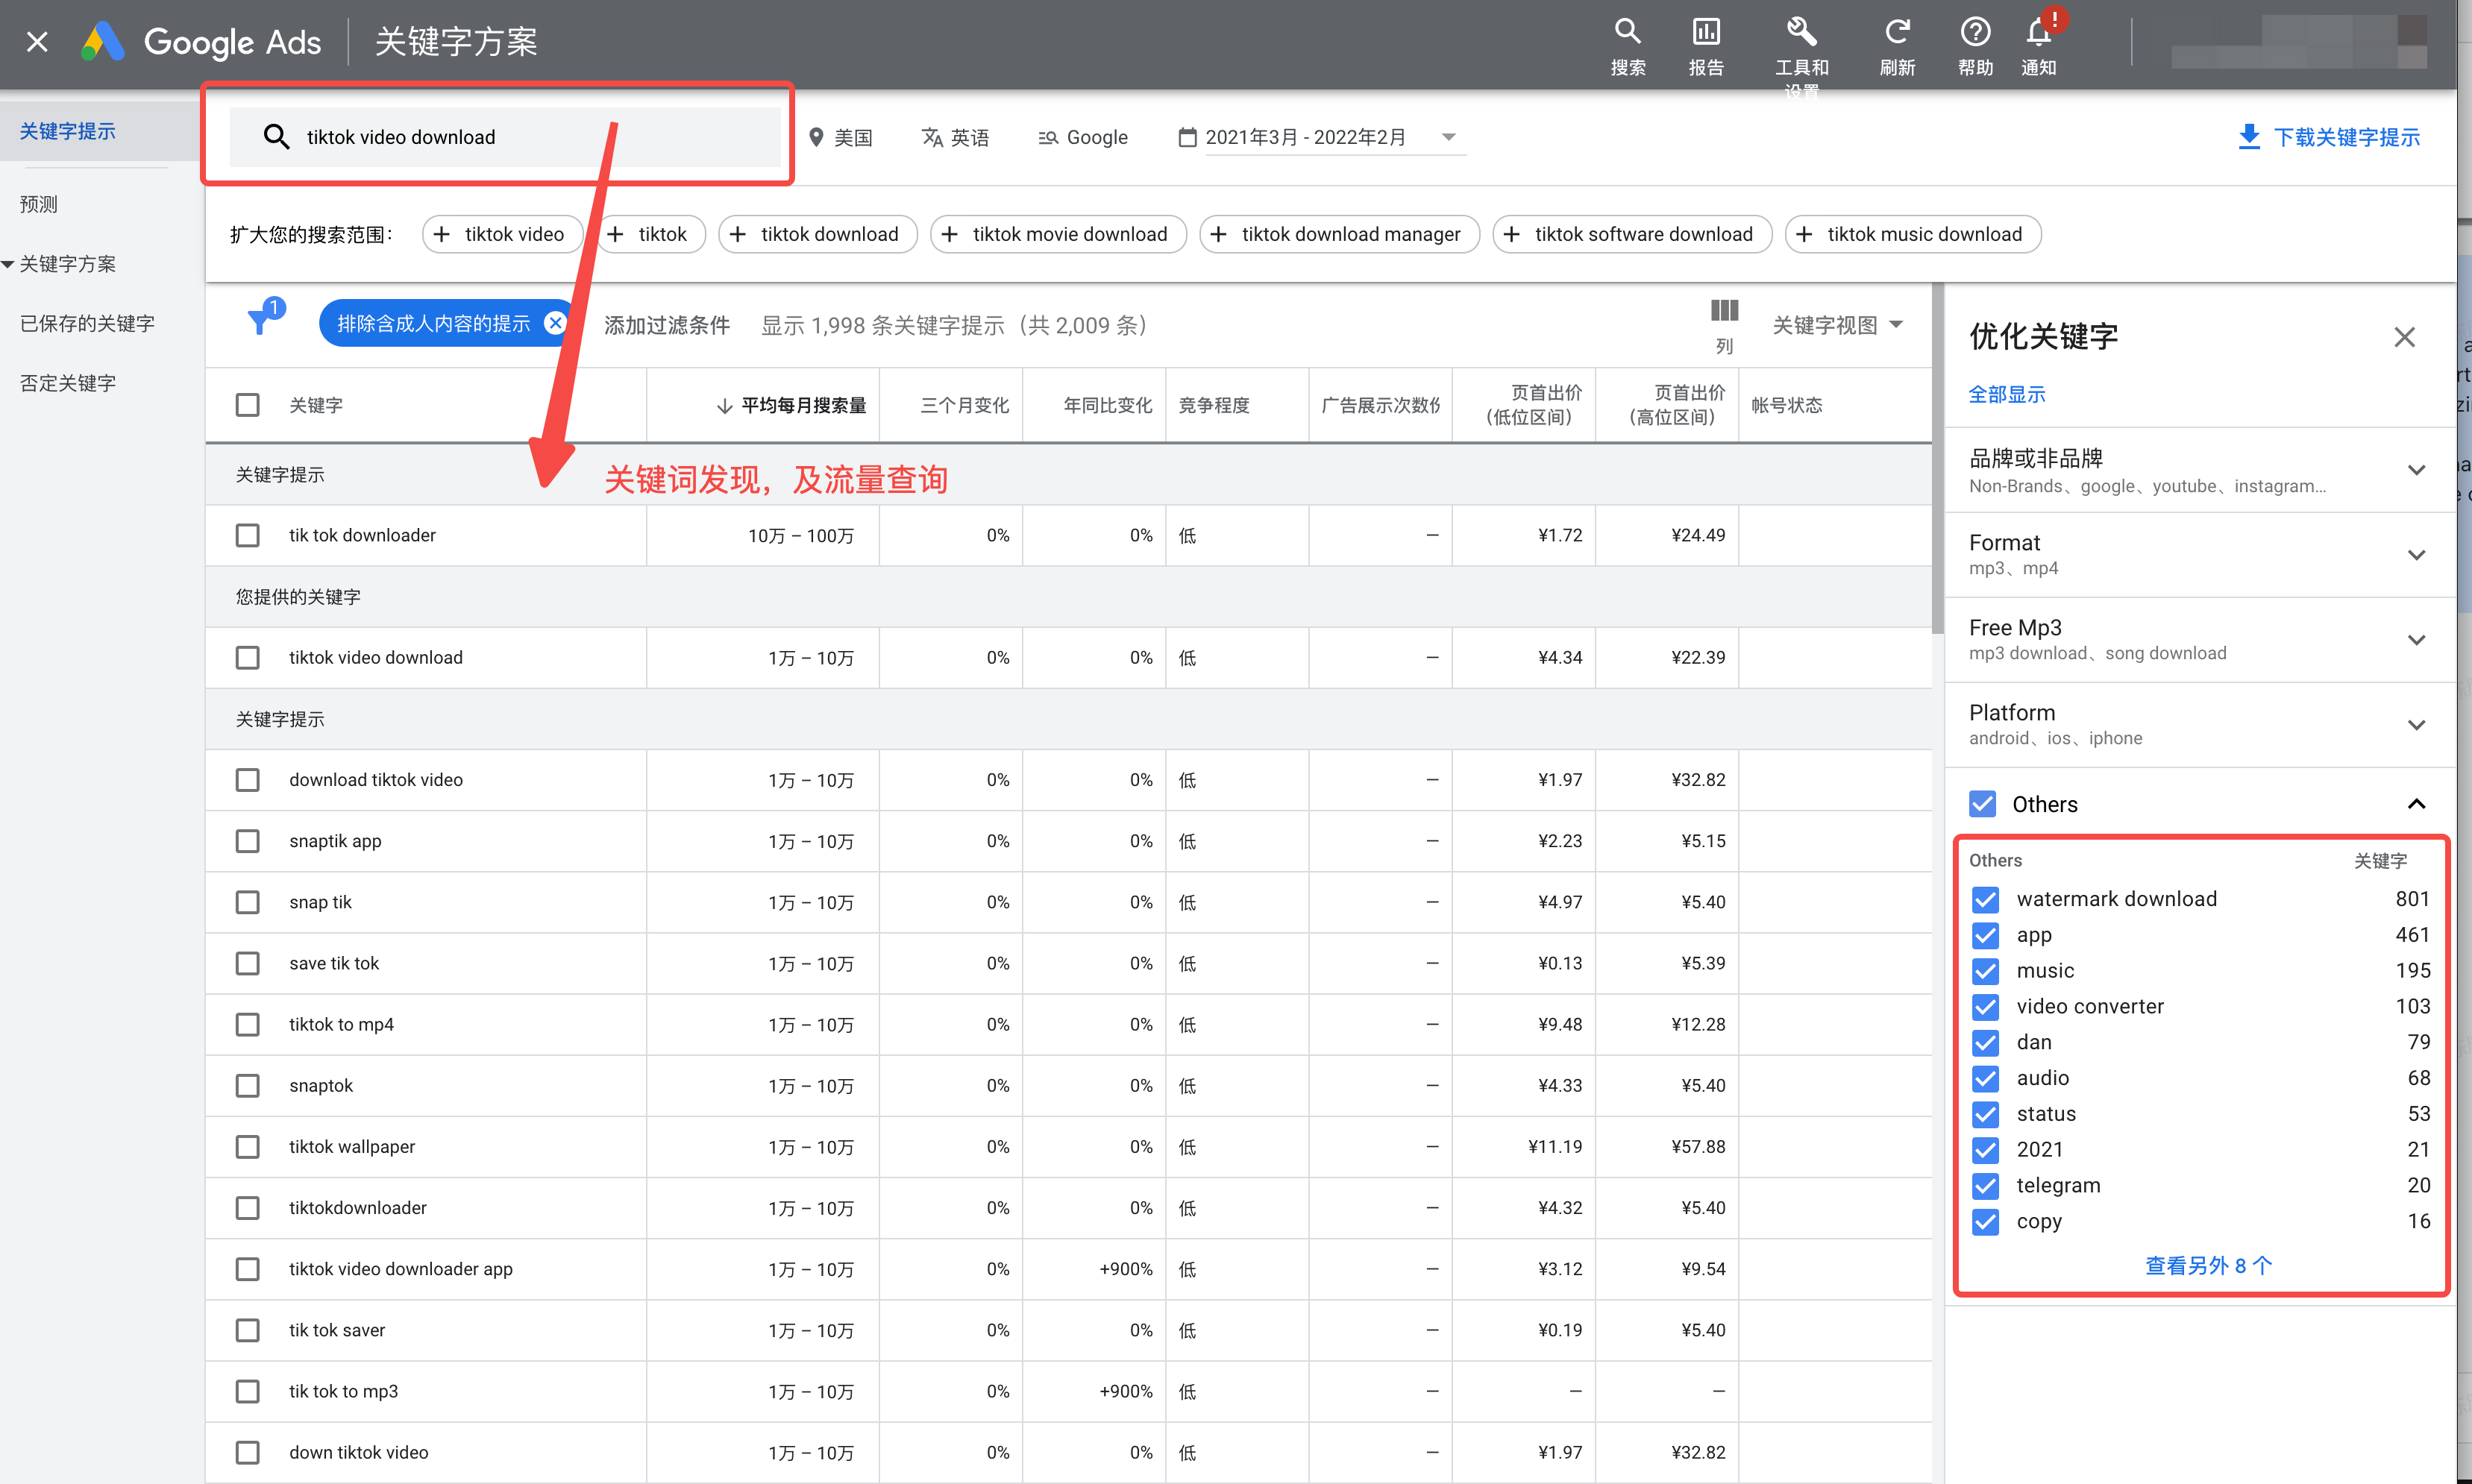2472x1484 pixels.
Task: Check the 'snaptik app' keyword row
Action: coord(247,841)
